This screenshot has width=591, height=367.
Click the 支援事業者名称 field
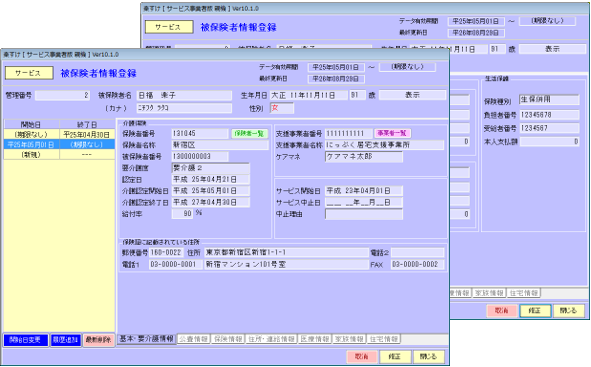click(x=384, y=145)
